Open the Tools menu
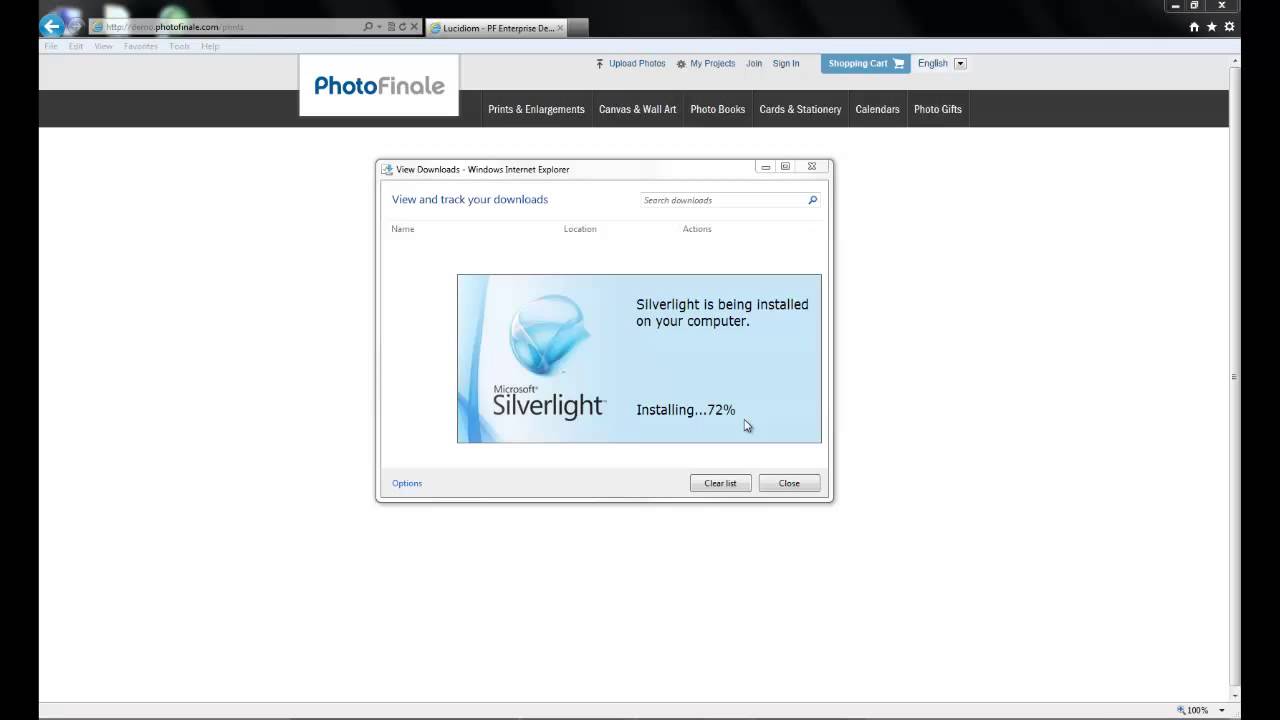 click(x=179, y=46)
